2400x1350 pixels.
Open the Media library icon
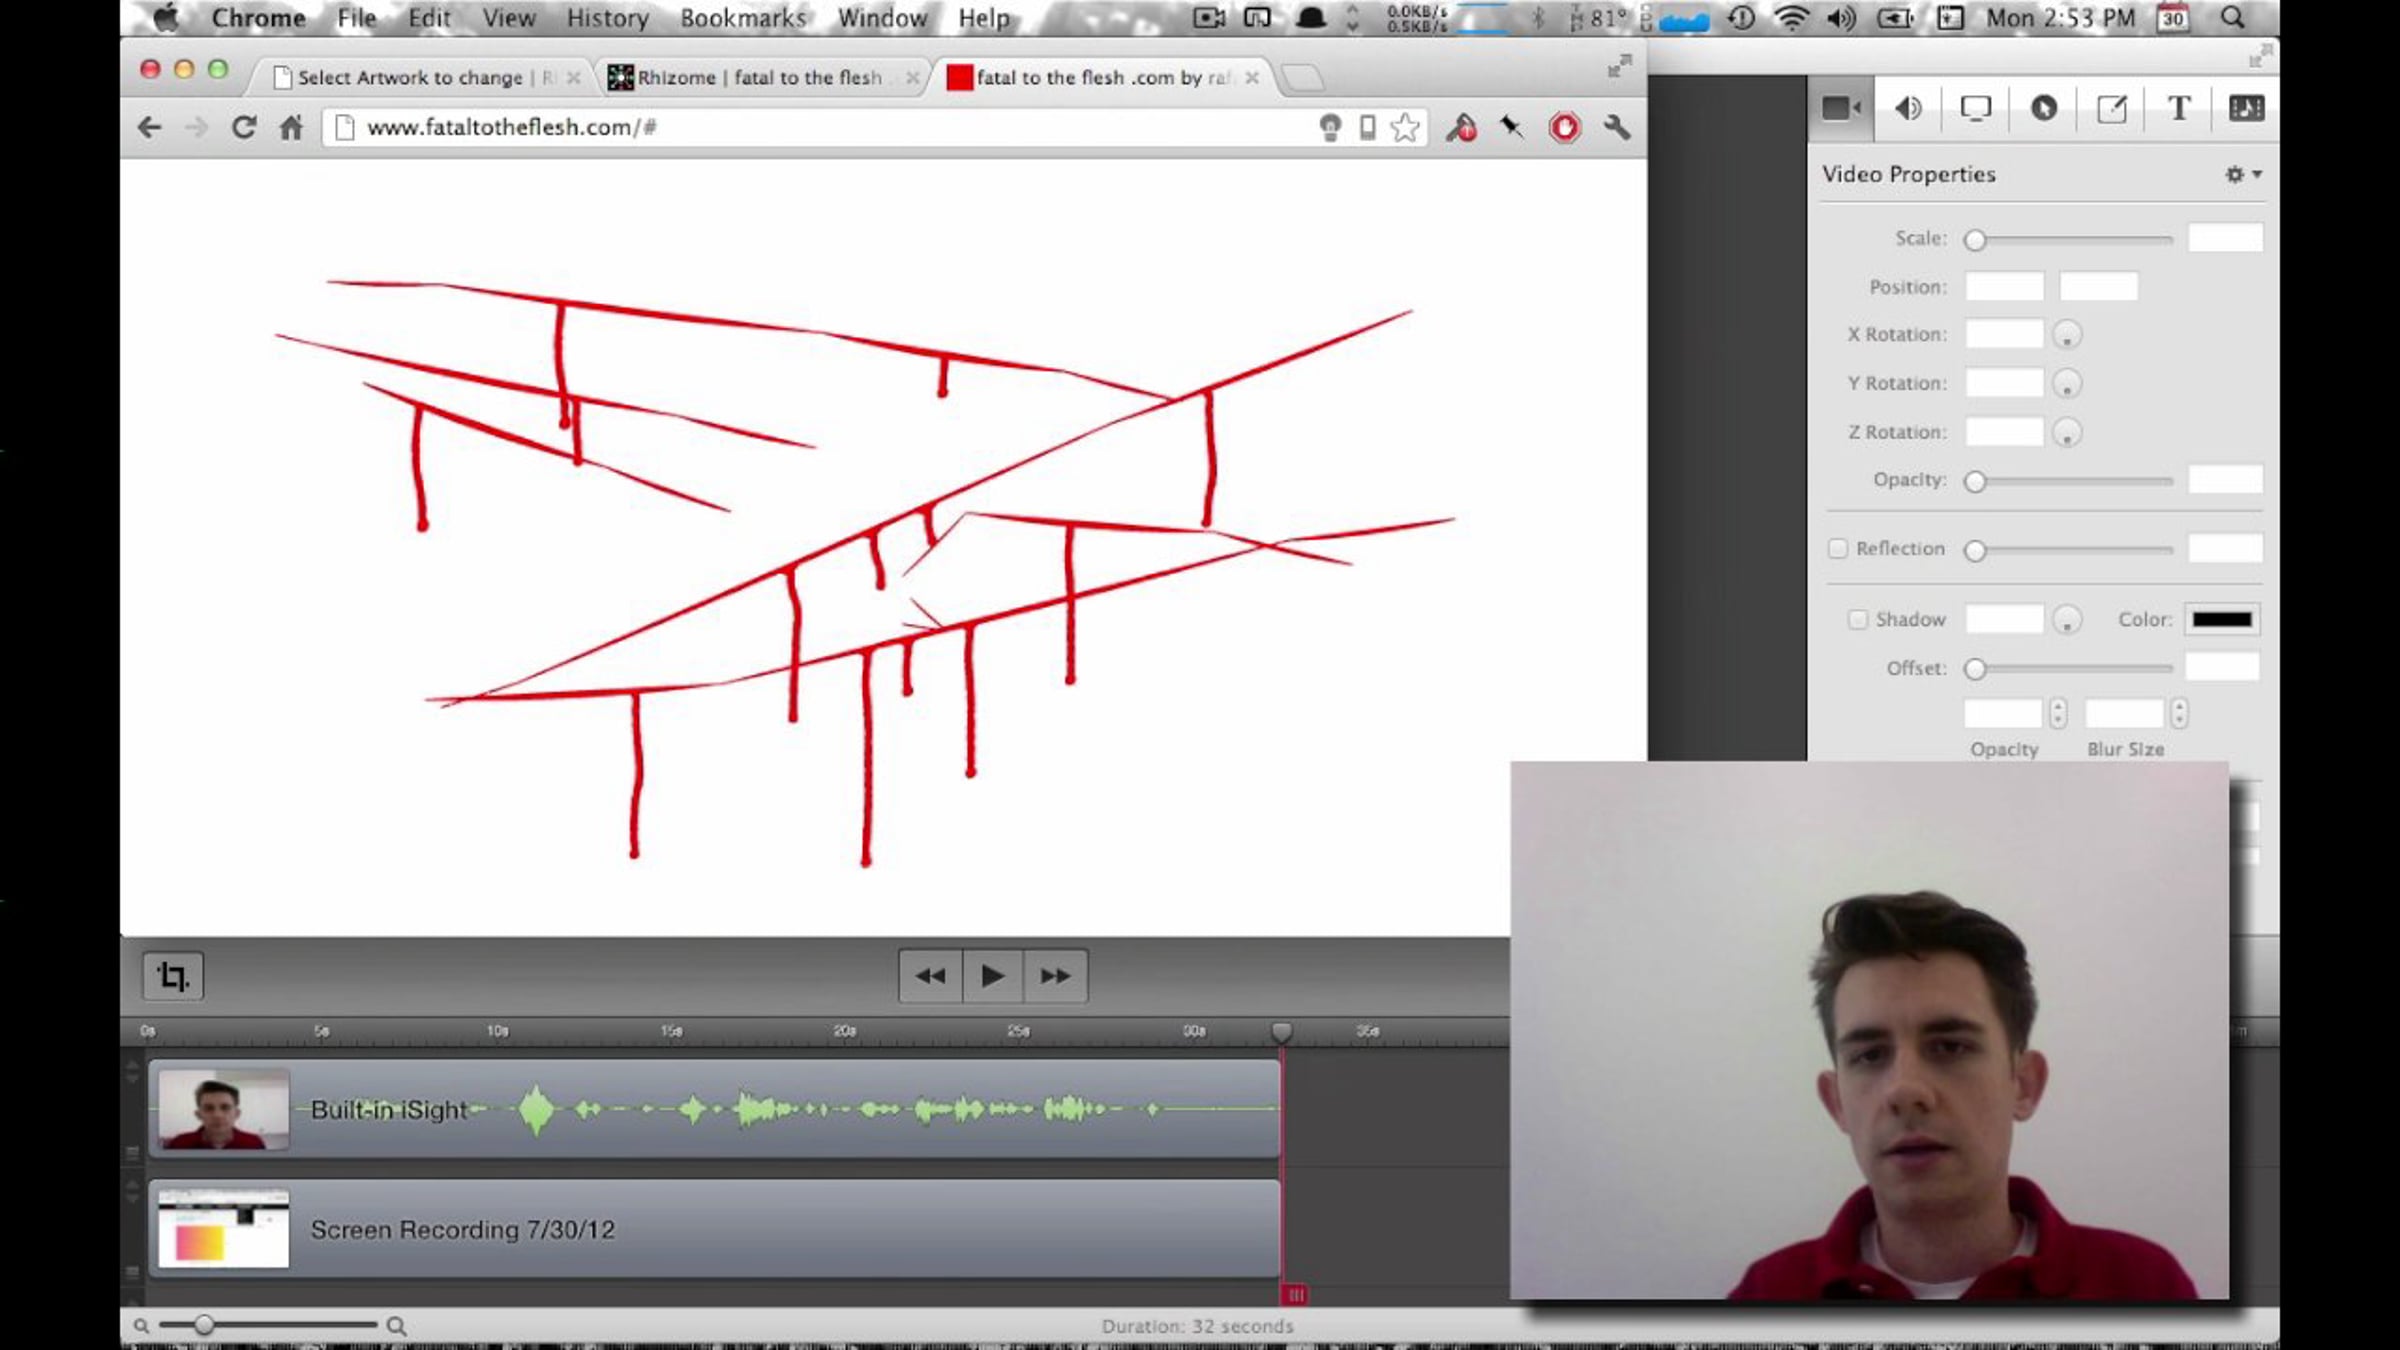pyautogui.click(x=2246, y=108)
